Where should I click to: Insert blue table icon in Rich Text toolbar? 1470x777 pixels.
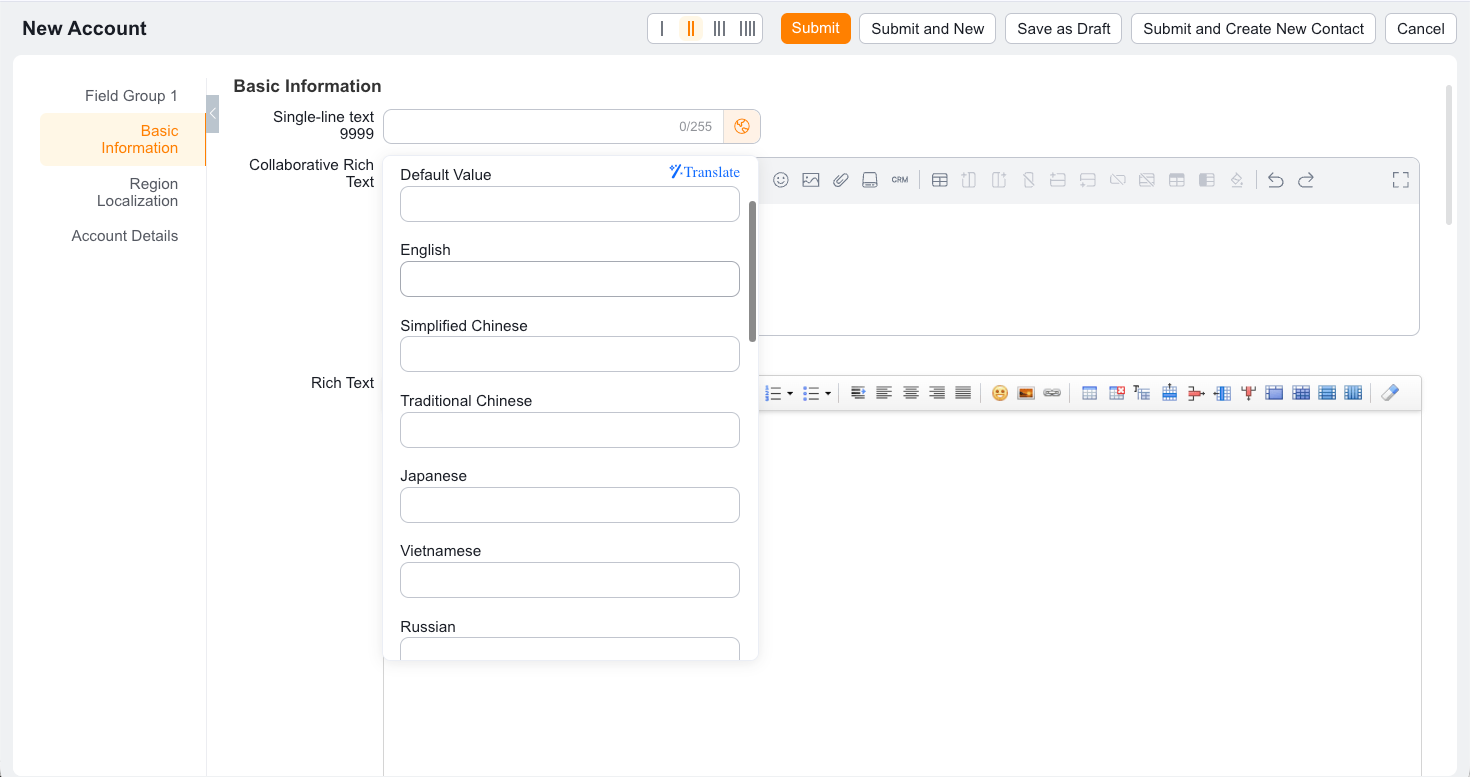tap(1090, 393)
